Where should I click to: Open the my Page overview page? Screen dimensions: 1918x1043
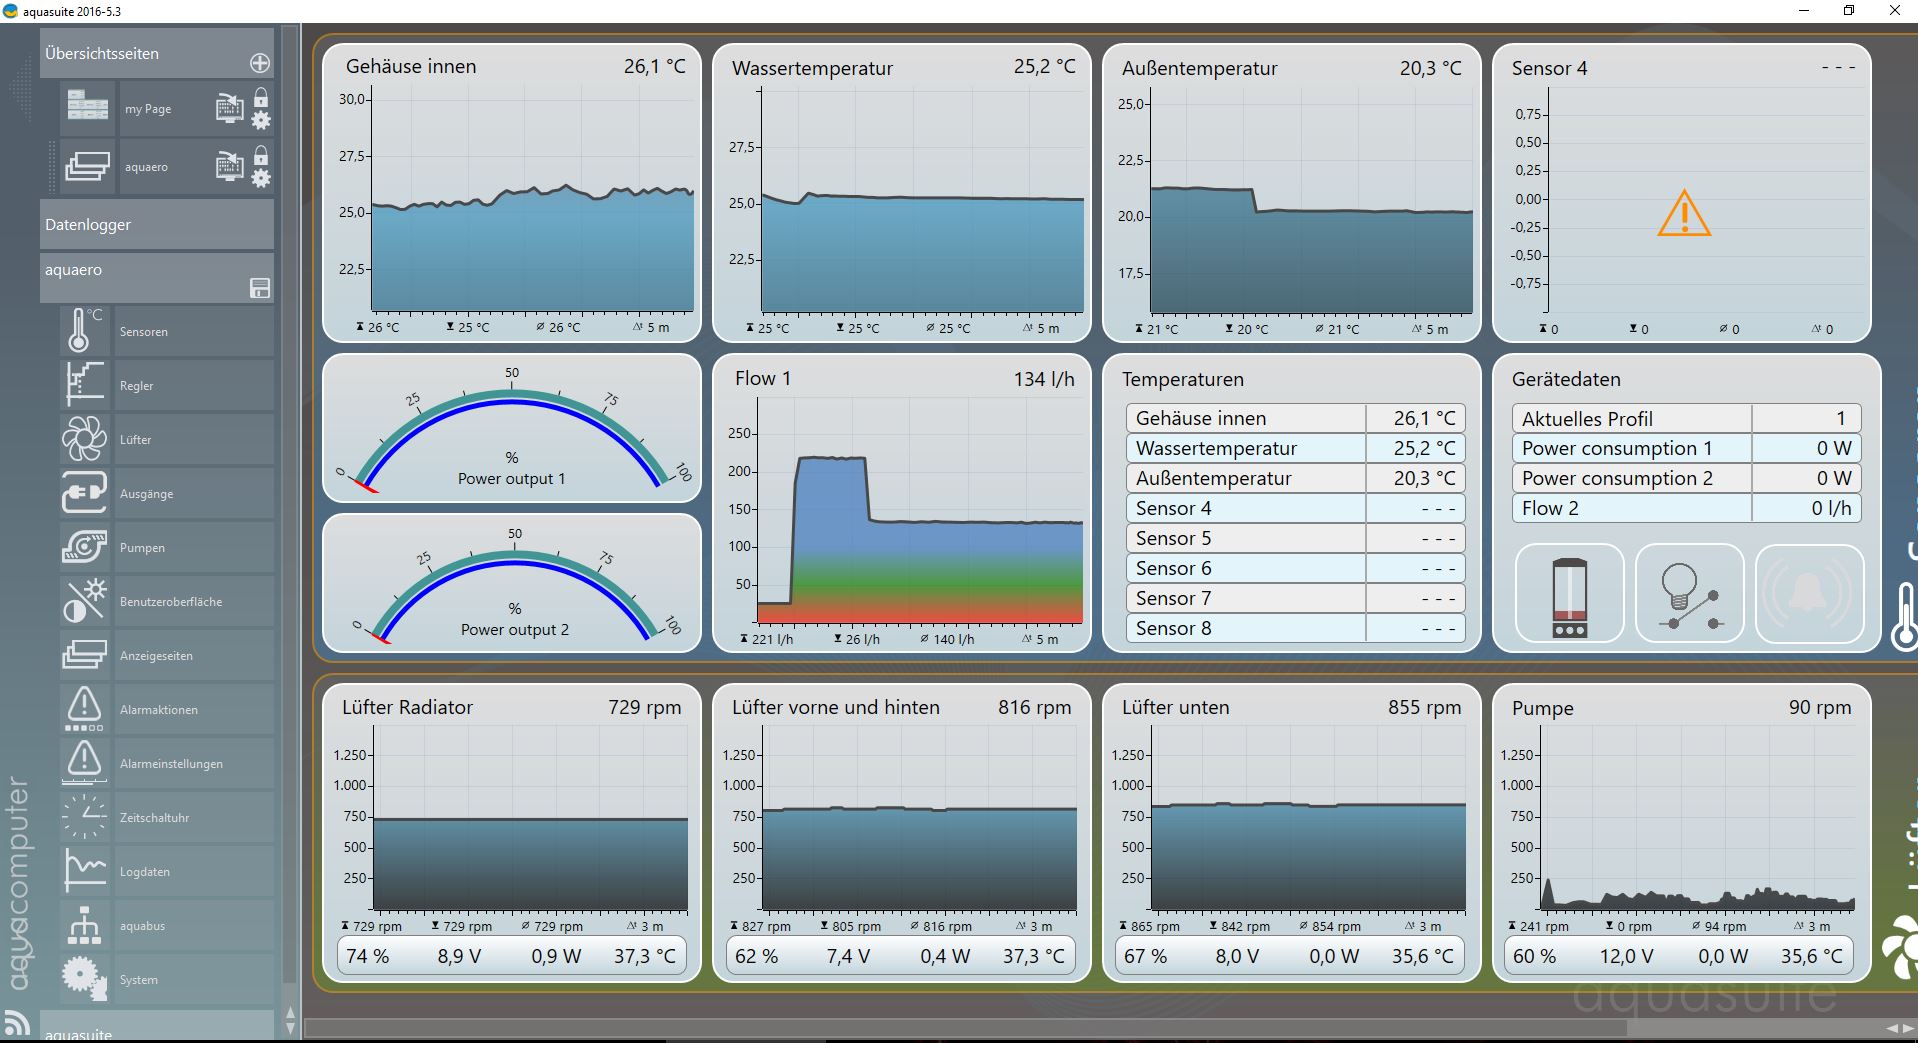click(147, 109)
